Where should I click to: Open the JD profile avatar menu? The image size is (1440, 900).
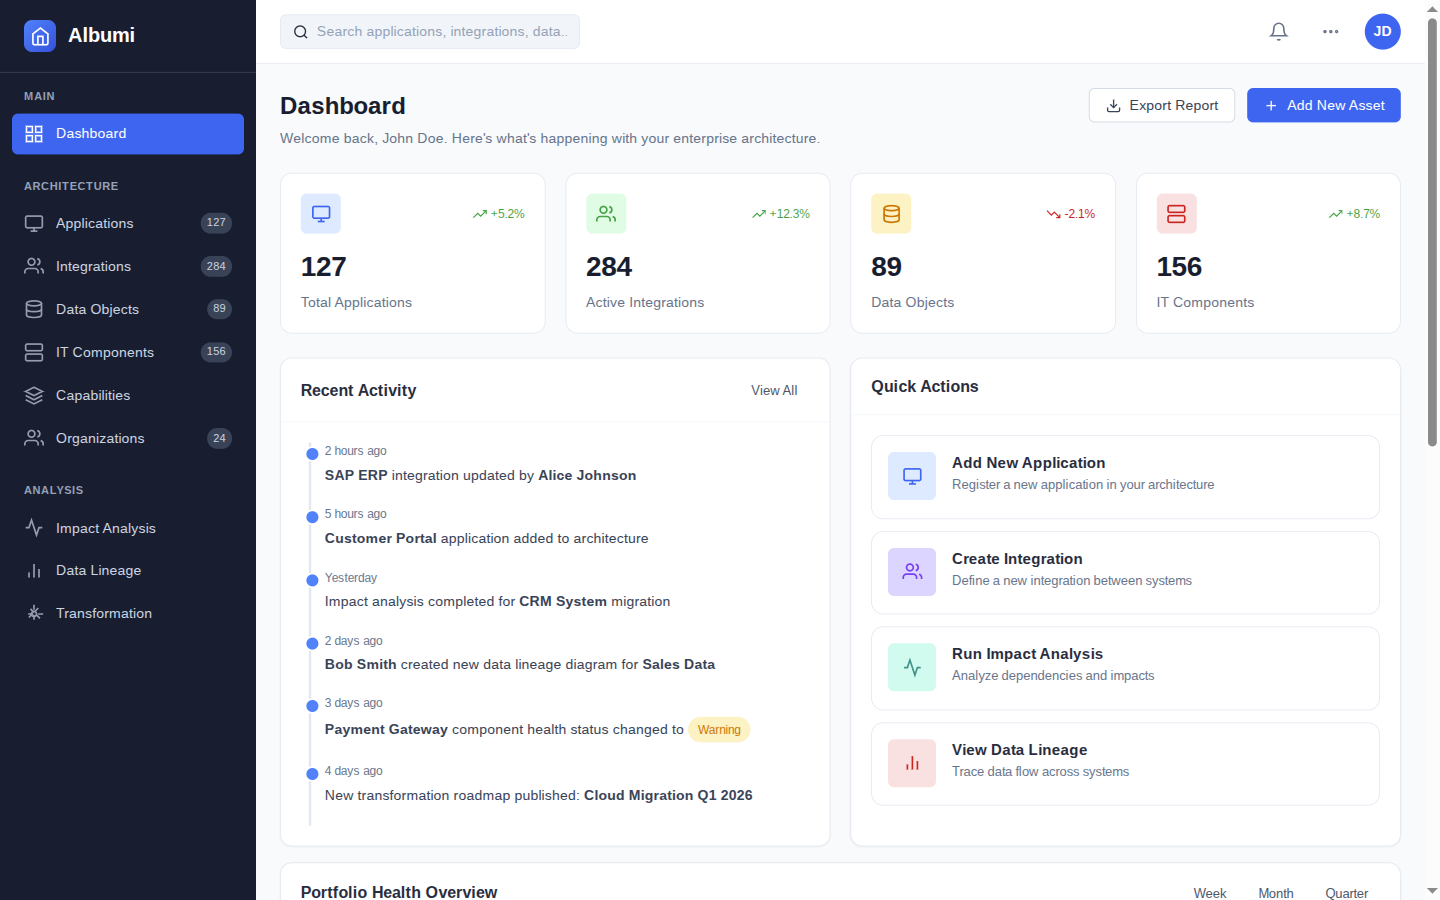click(1382, 31)
